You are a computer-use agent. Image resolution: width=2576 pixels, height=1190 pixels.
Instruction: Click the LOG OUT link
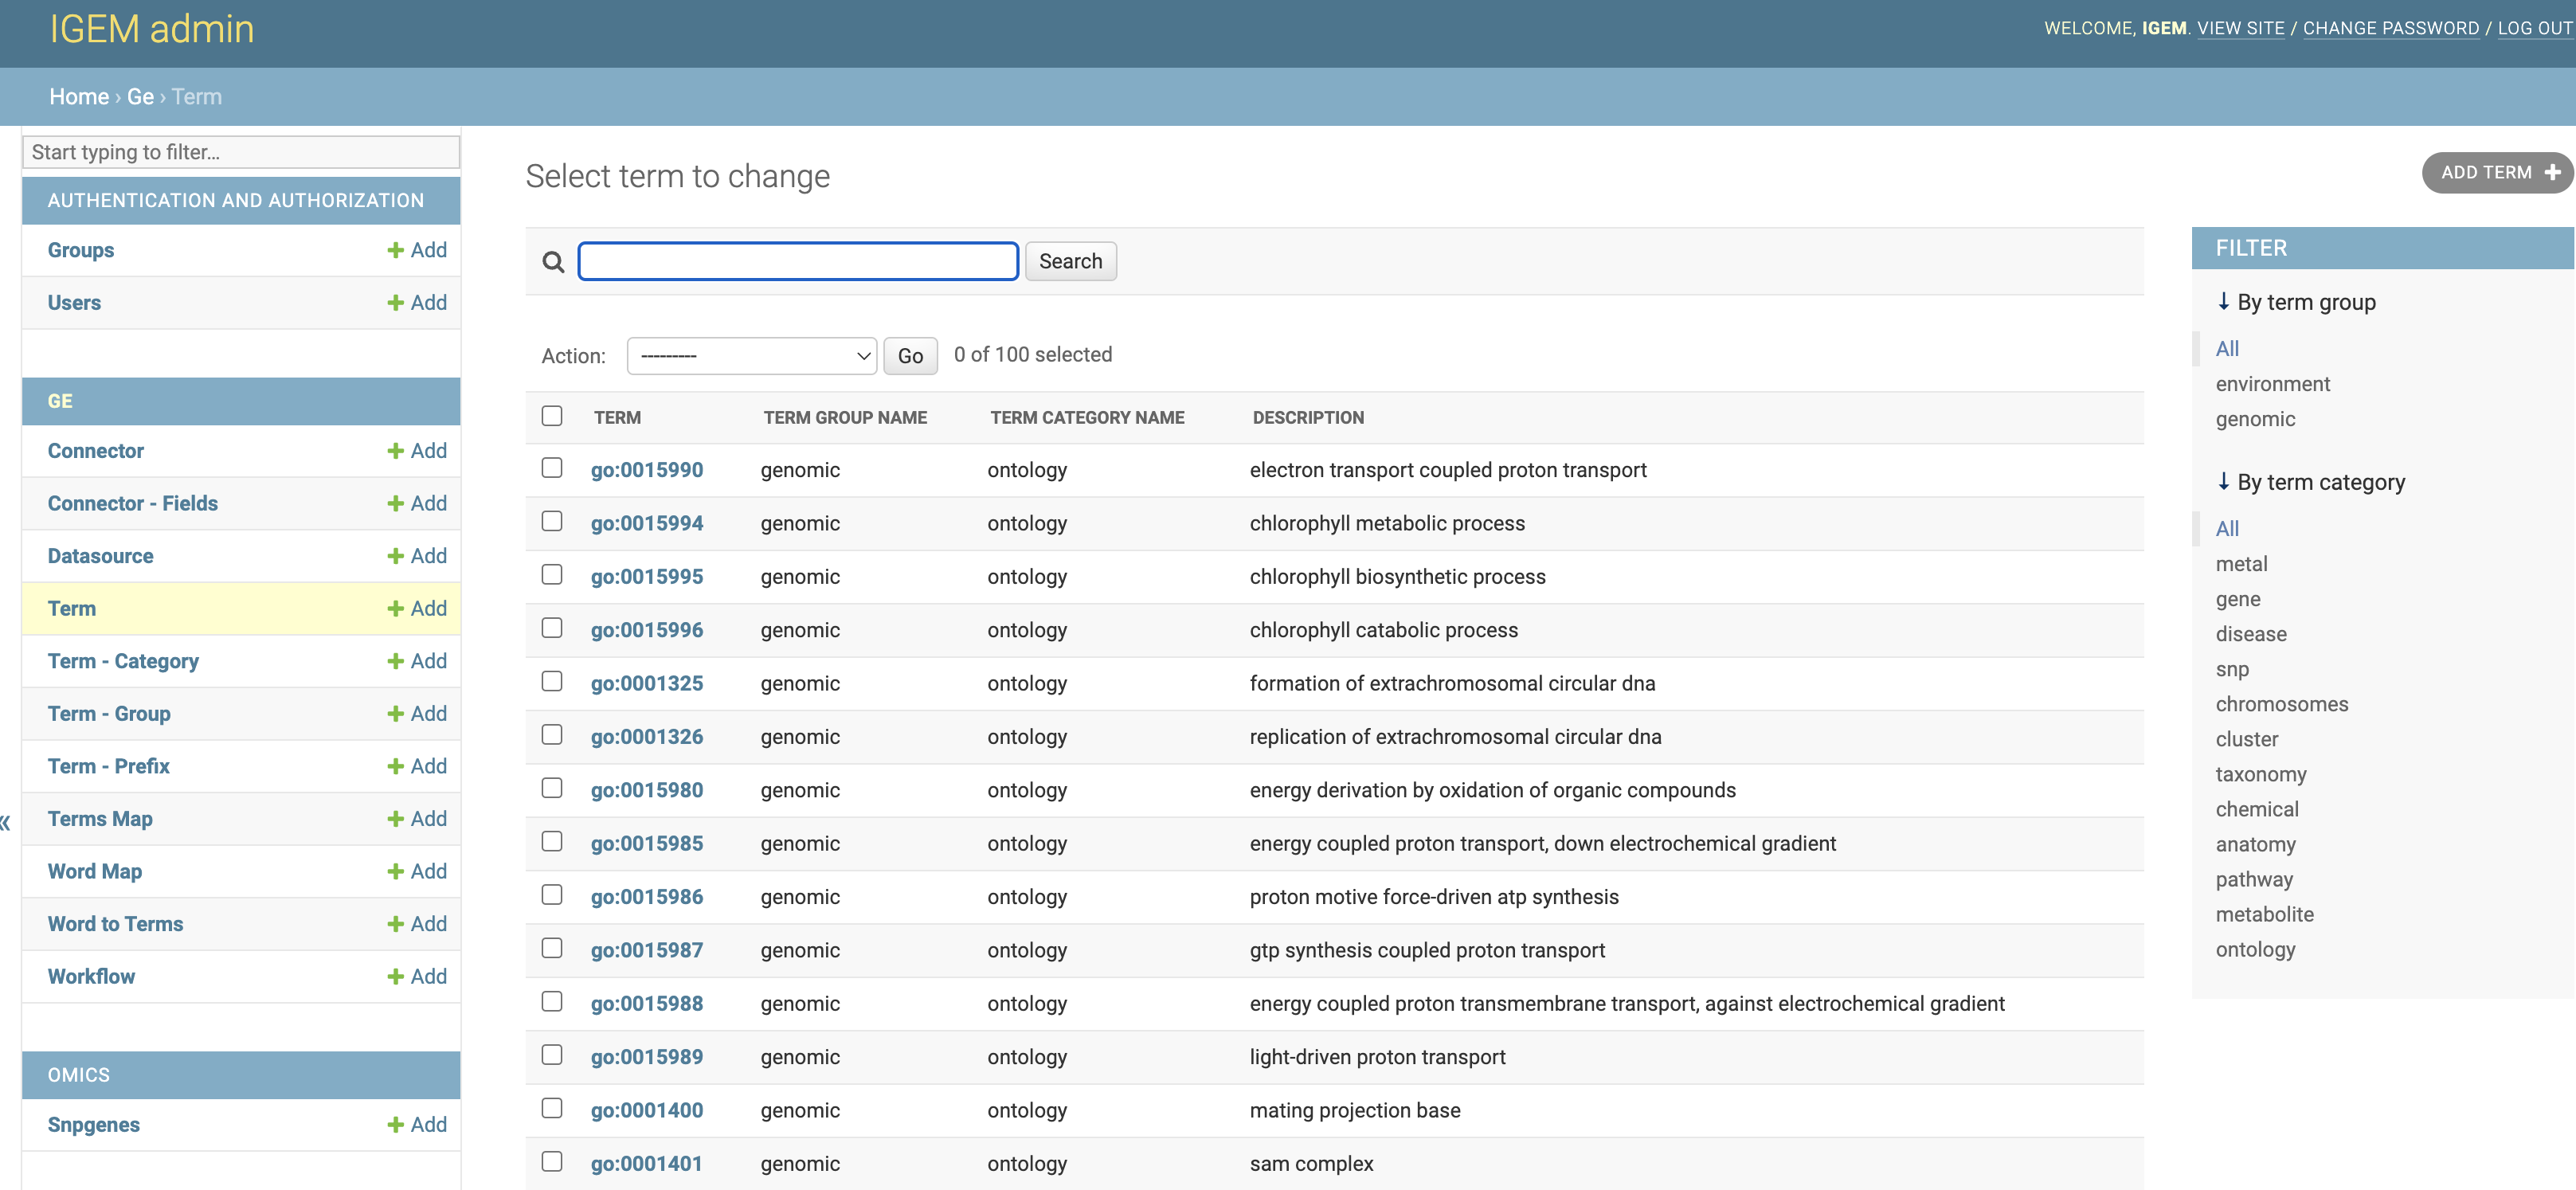click(x=2535, y=29)
